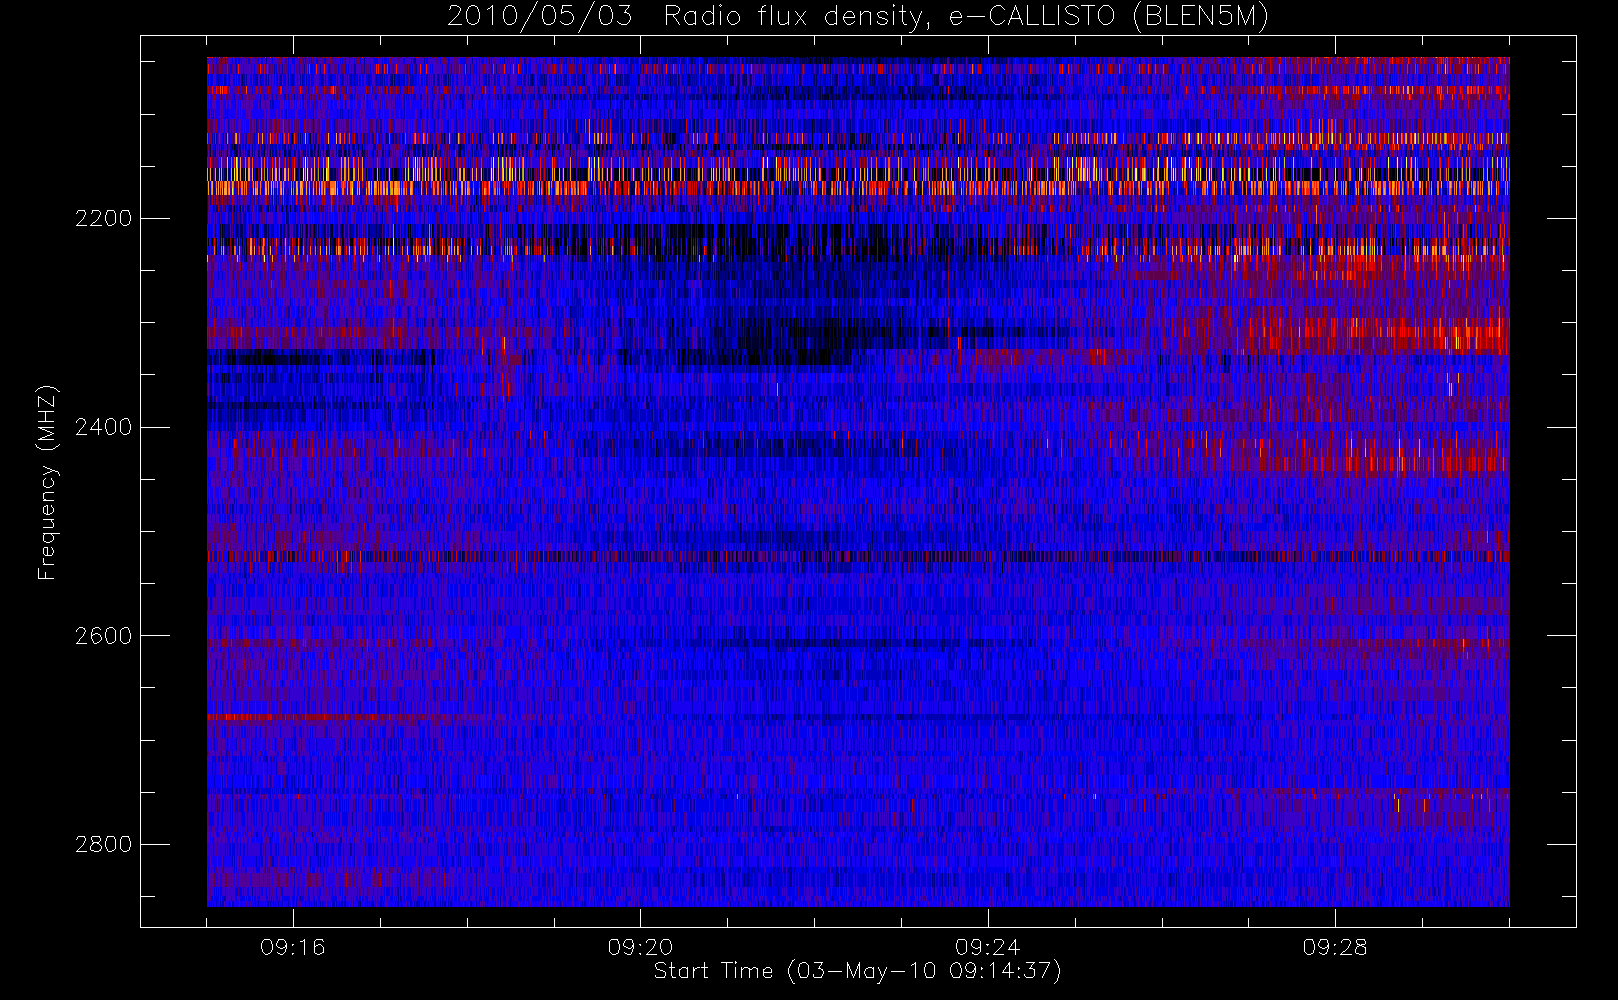This screenshot has width=1618, height=1000.
Task: Click the plot title 'Radio flux density, e-CALLISTO (BLEN5M)'
Action: 966,17
